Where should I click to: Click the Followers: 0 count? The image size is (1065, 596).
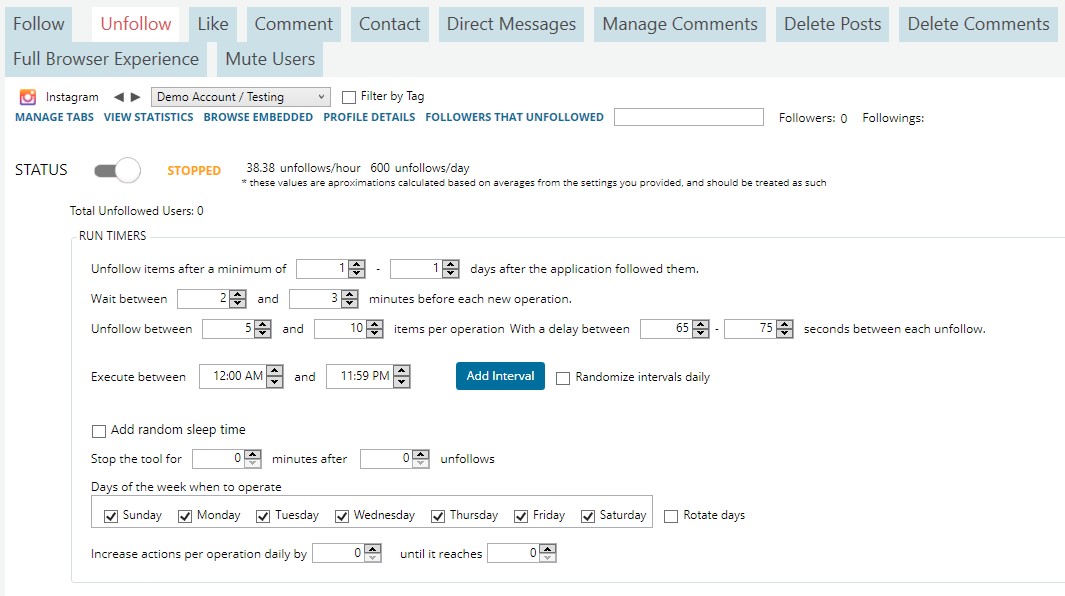tap(813, 118)
